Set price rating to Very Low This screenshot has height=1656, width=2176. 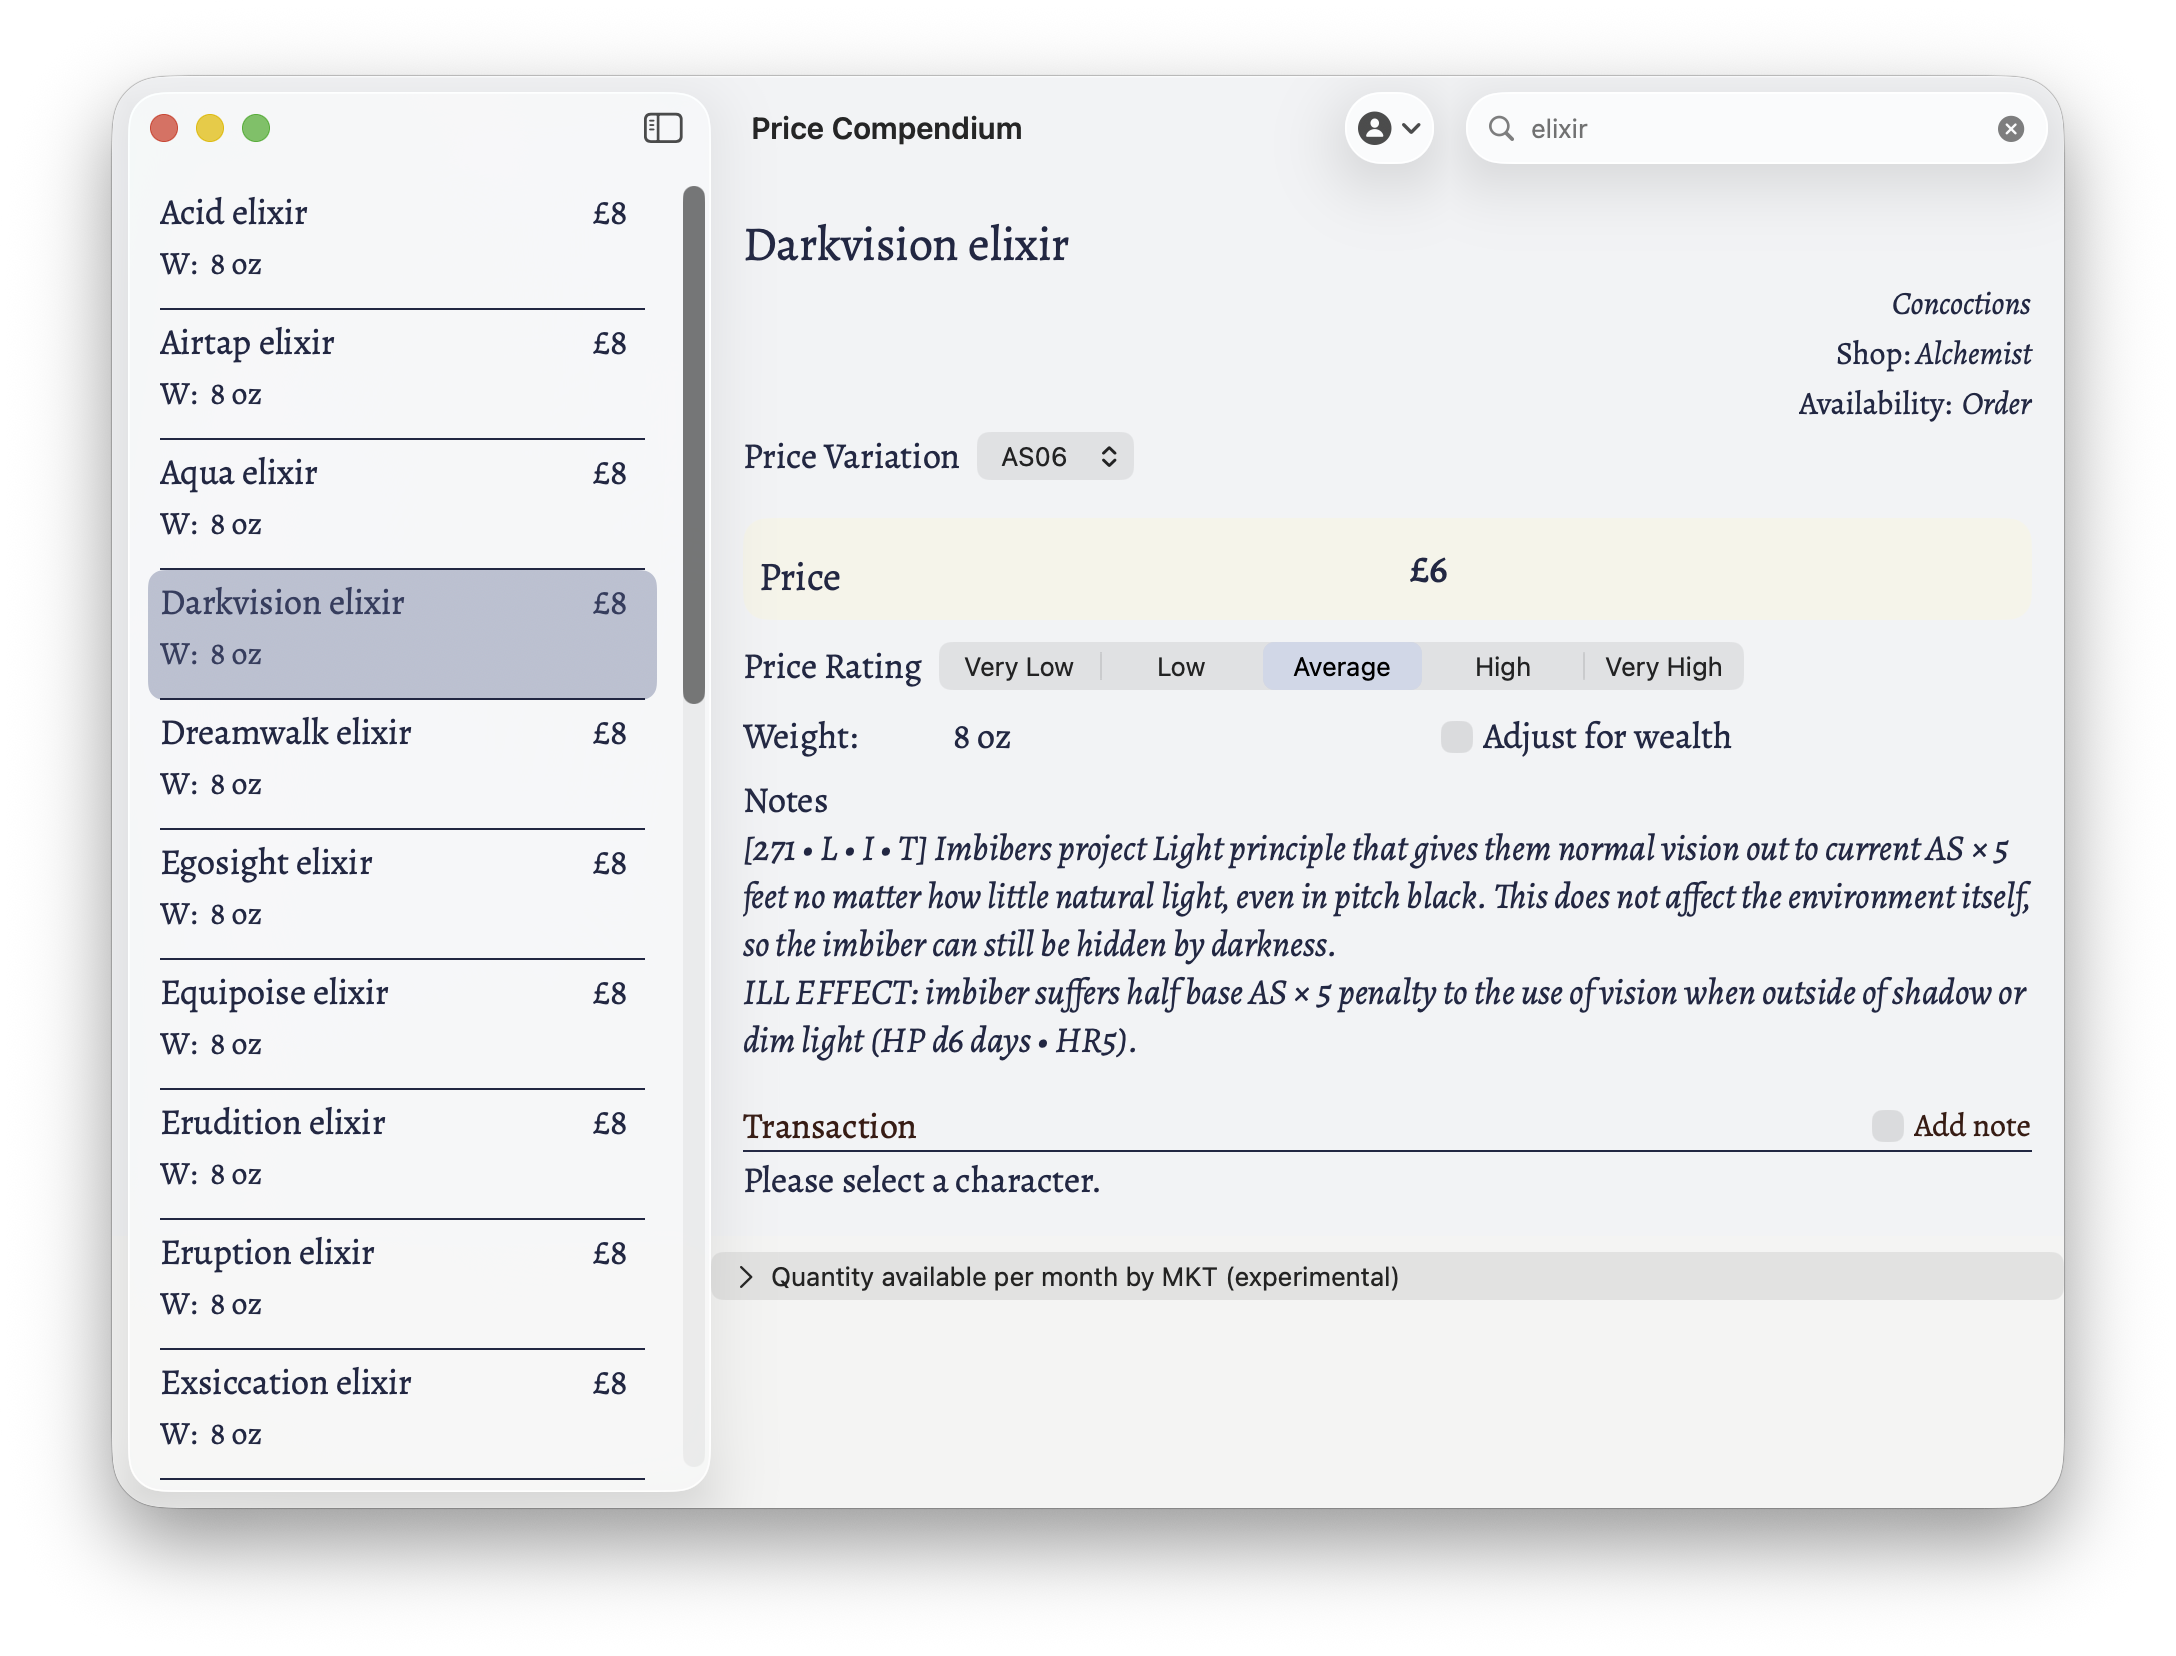pos(1018,667)
